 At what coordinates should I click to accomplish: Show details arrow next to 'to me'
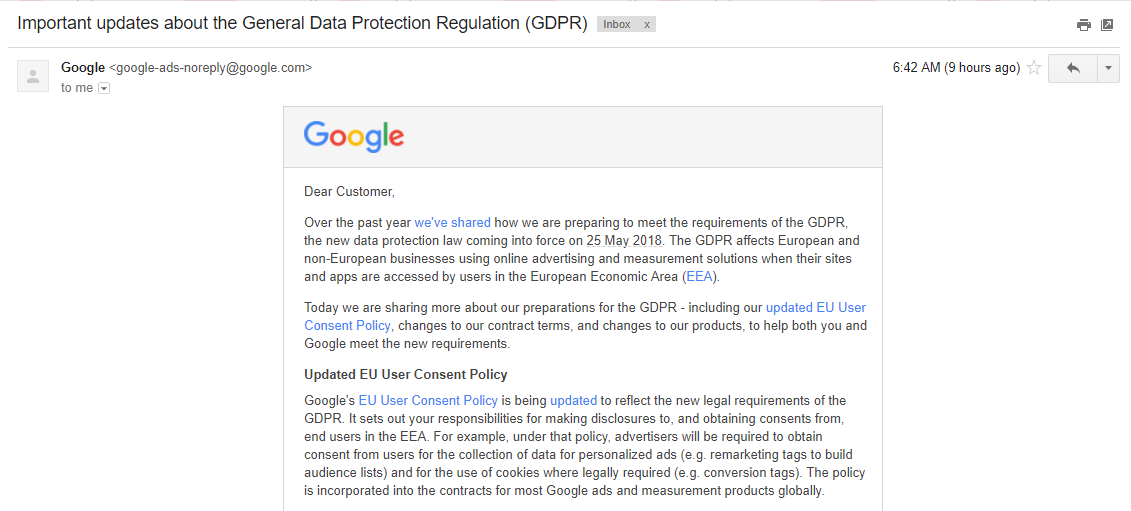coord(104,89)
